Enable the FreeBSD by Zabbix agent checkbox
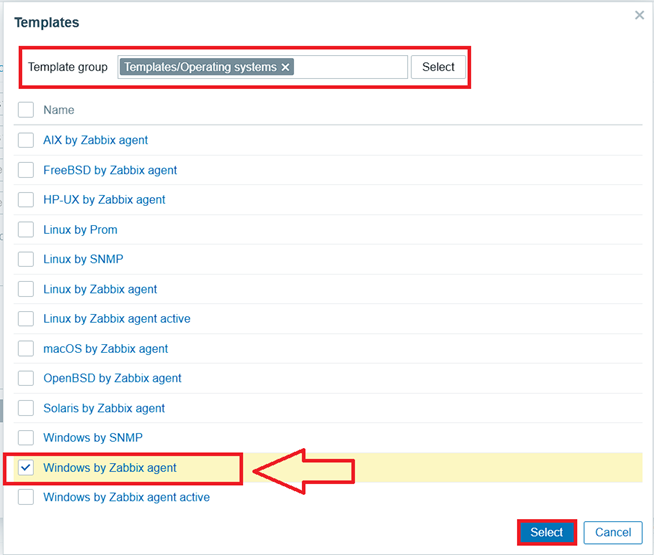This screenshot has width=654, height=555. click(x=26, y=170)
